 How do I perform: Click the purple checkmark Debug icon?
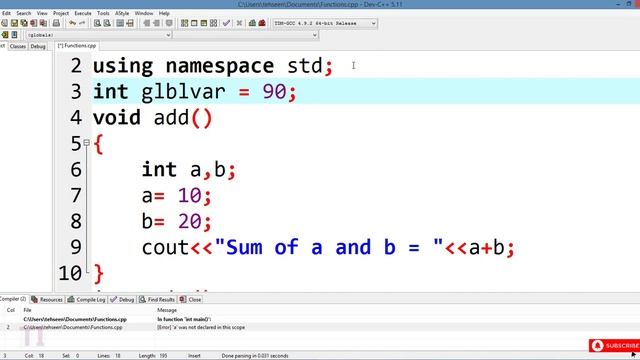[x=226, y=23]
